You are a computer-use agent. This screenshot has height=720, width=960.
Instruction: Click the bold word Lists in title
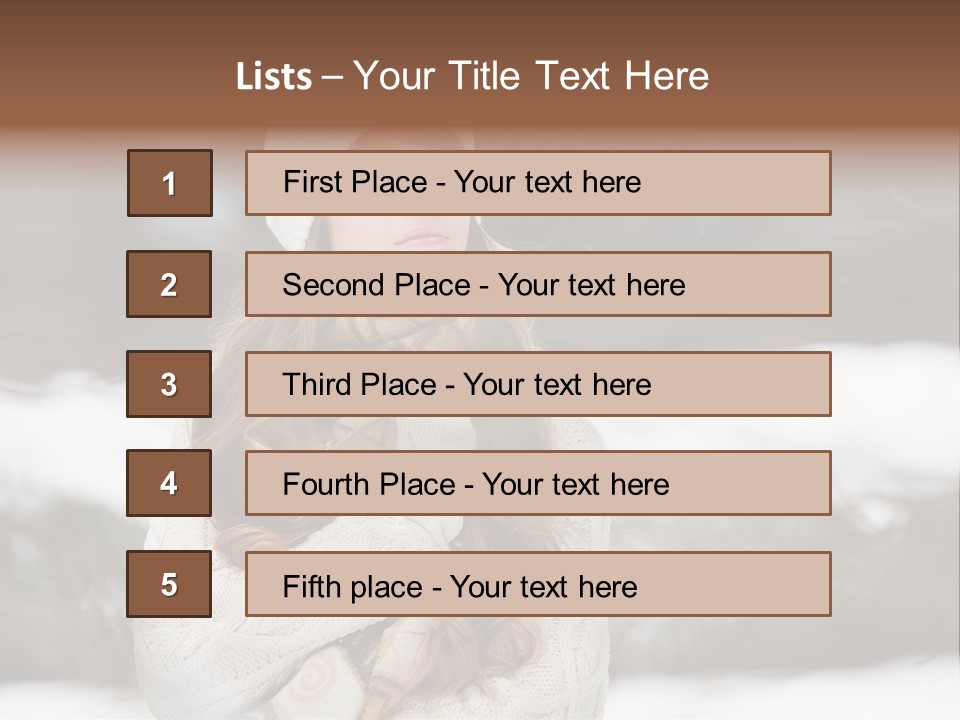click(x=274, y=77)
